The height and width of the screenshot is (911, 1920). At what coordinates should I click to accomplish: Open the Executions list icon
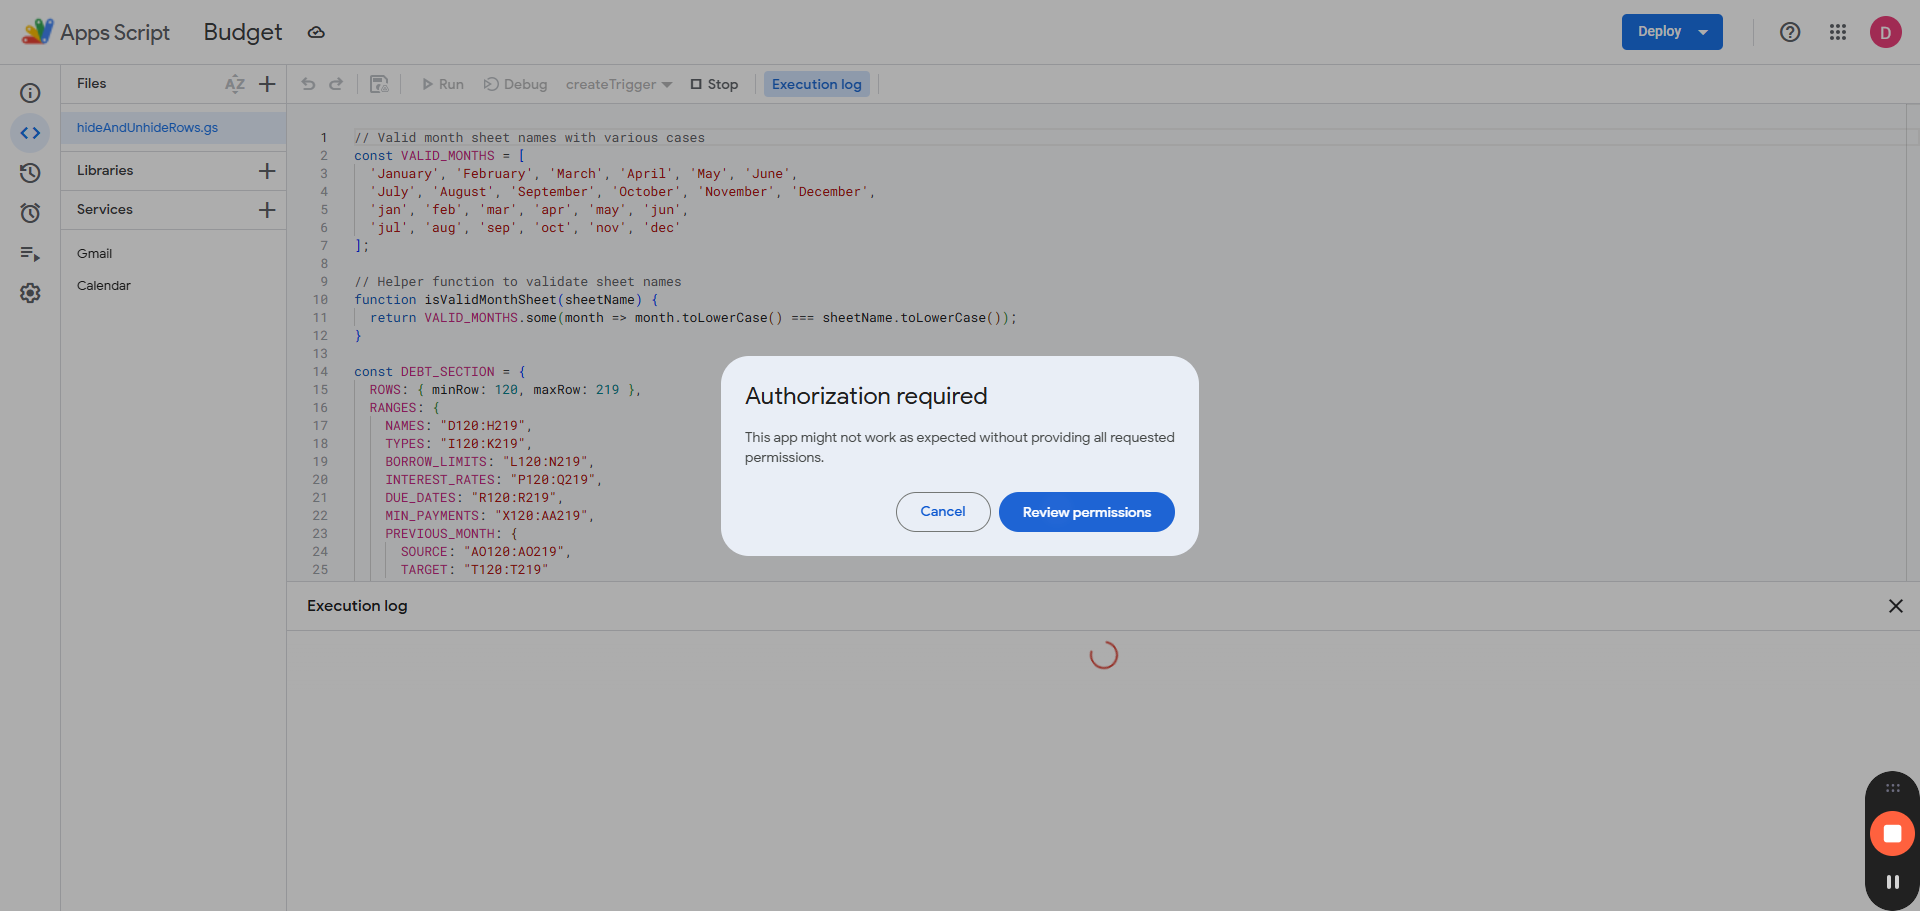click(x=30, y=254)
